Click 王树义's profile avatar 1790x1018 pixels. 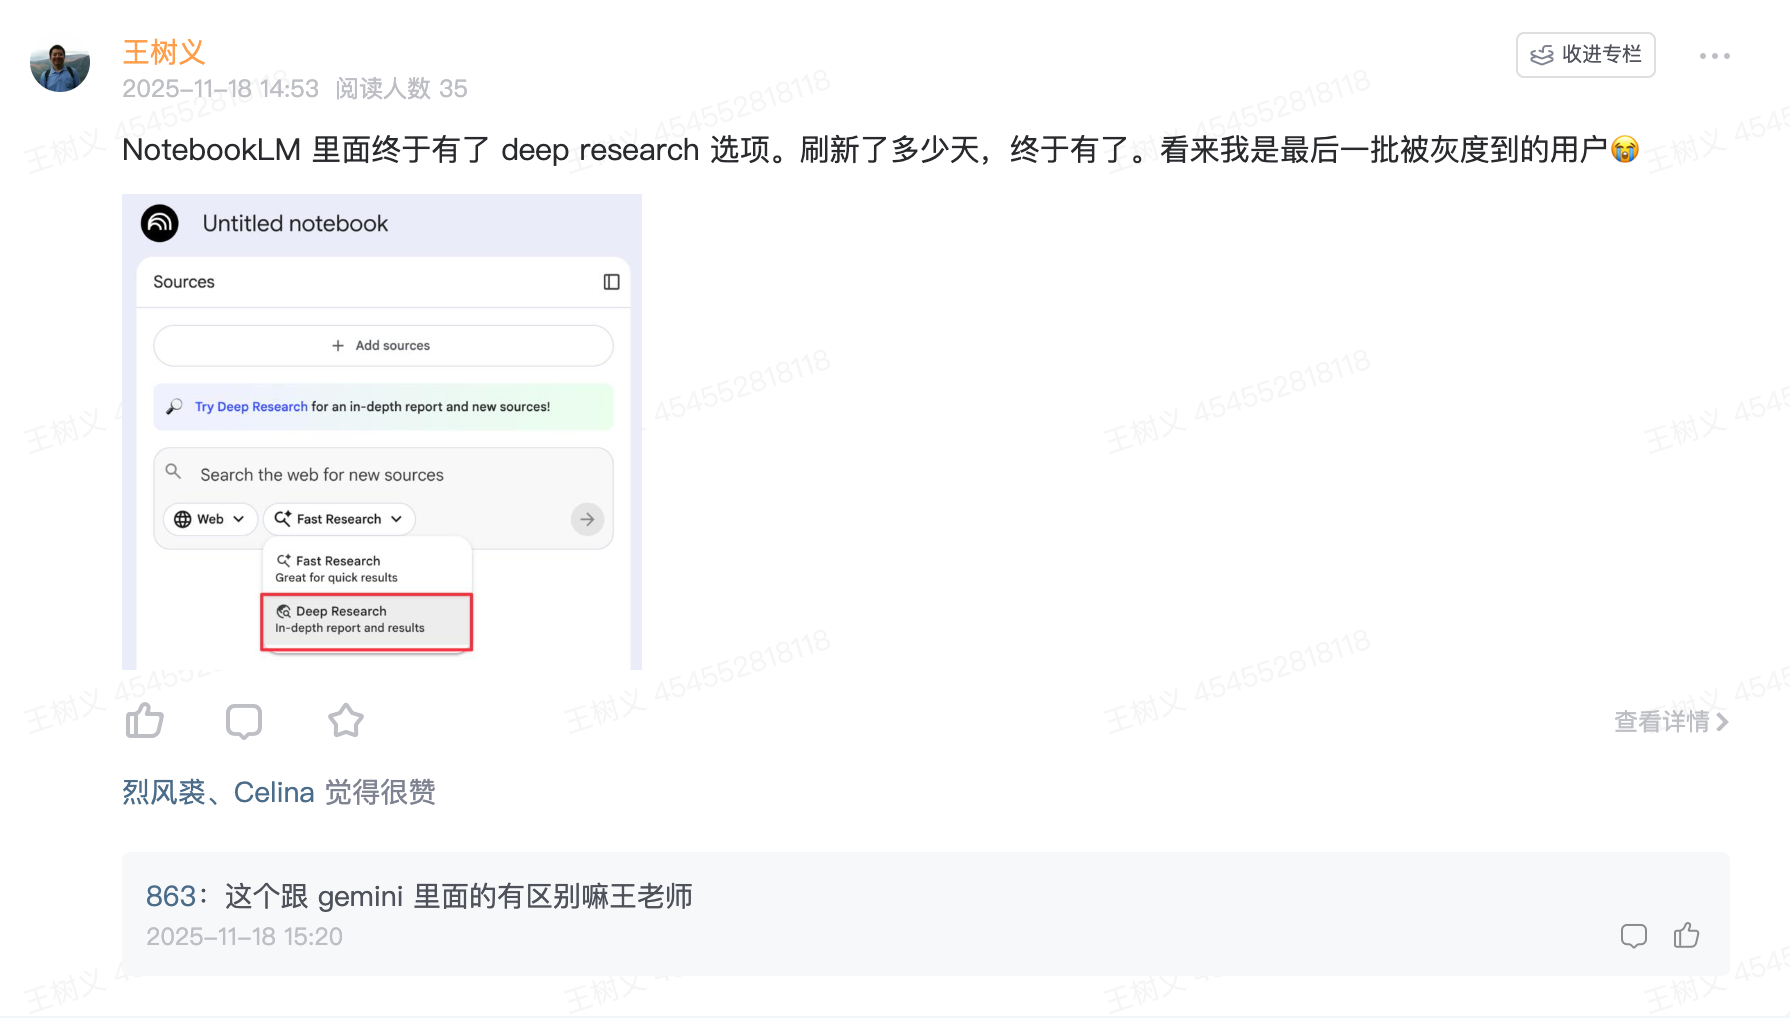[60, 66]
